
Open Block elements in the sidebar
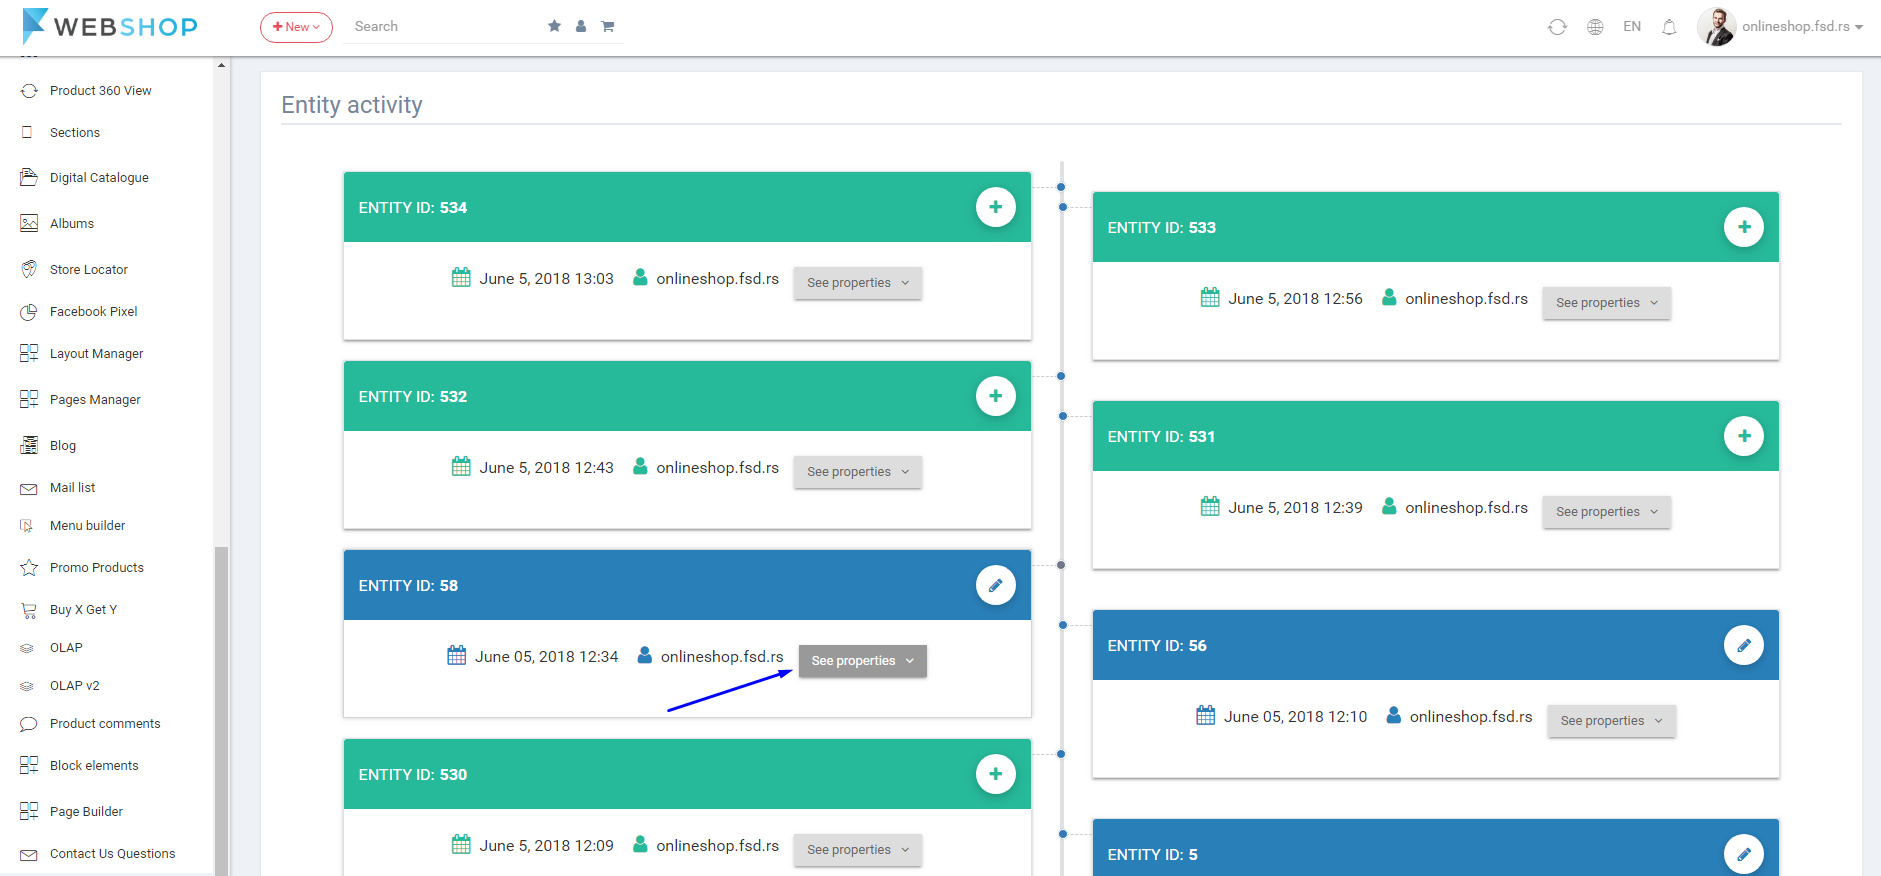(x=94, y=766)
